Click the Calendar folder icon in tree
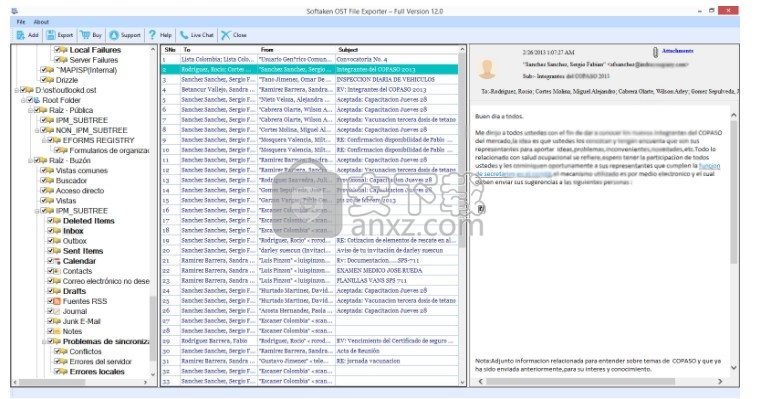This screenshot has width=761, height=399. point(57,261)
